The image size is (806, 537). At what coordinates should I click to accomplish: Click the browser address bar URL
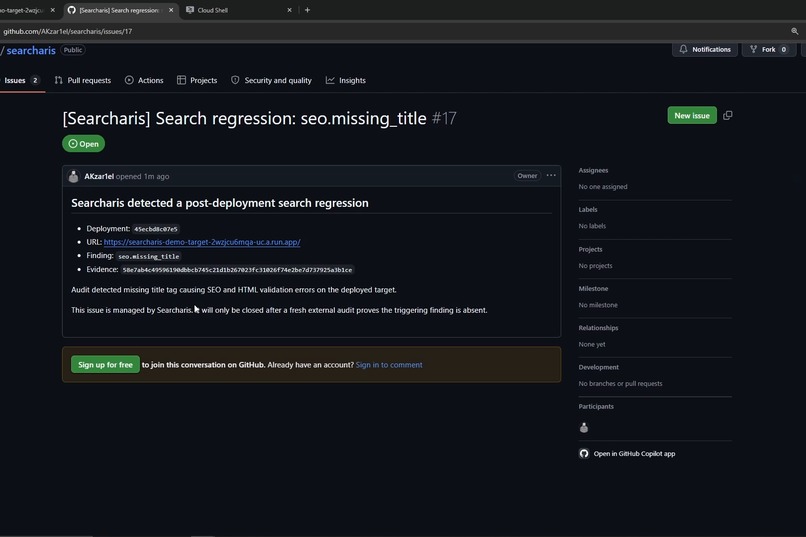[67, 31]
